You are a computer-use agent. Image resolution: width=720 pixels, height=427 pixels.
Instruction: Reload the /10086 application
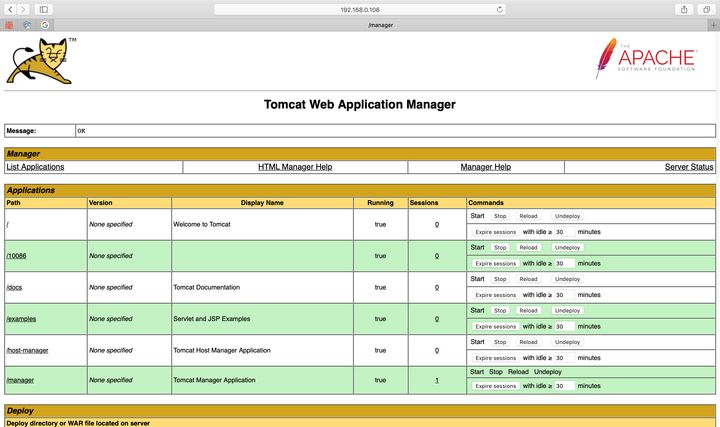point(528,247)
